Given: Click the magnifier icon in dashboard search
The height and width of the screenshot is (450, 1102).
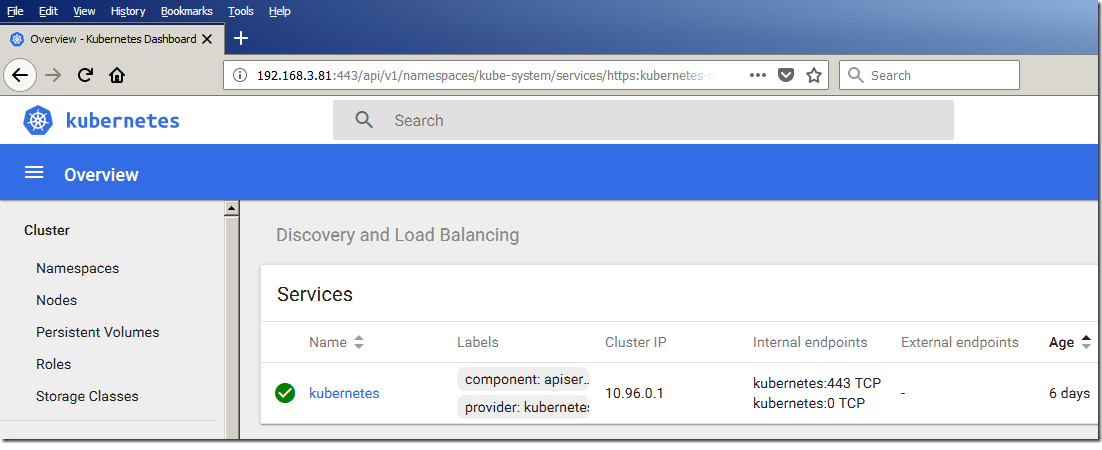Looking at the screenshot, I should pos(364,120).
